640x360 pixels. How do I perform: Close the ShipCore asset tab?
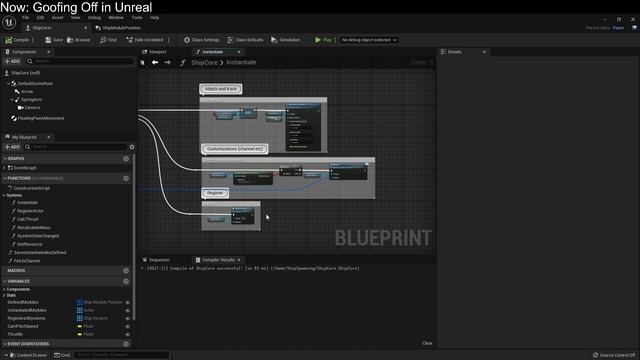[85, 28]
